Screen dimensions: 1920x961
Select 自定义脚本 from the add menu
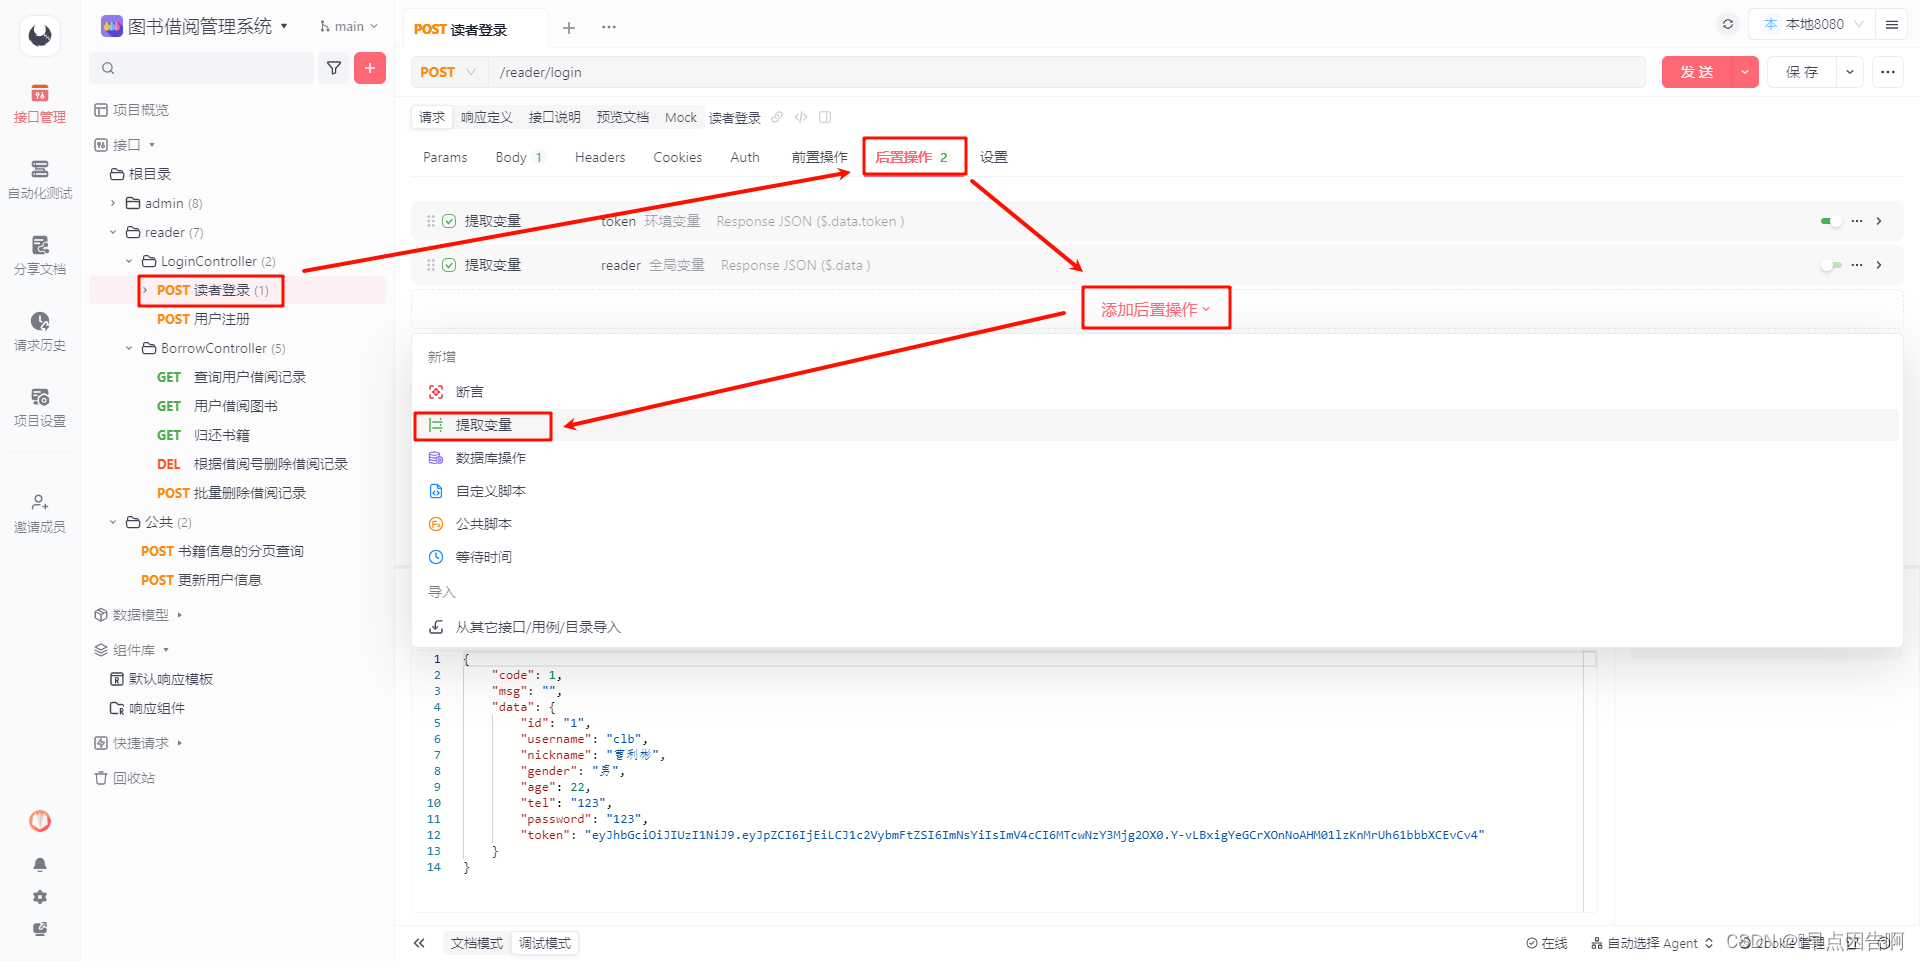(x=1157, y=491)
